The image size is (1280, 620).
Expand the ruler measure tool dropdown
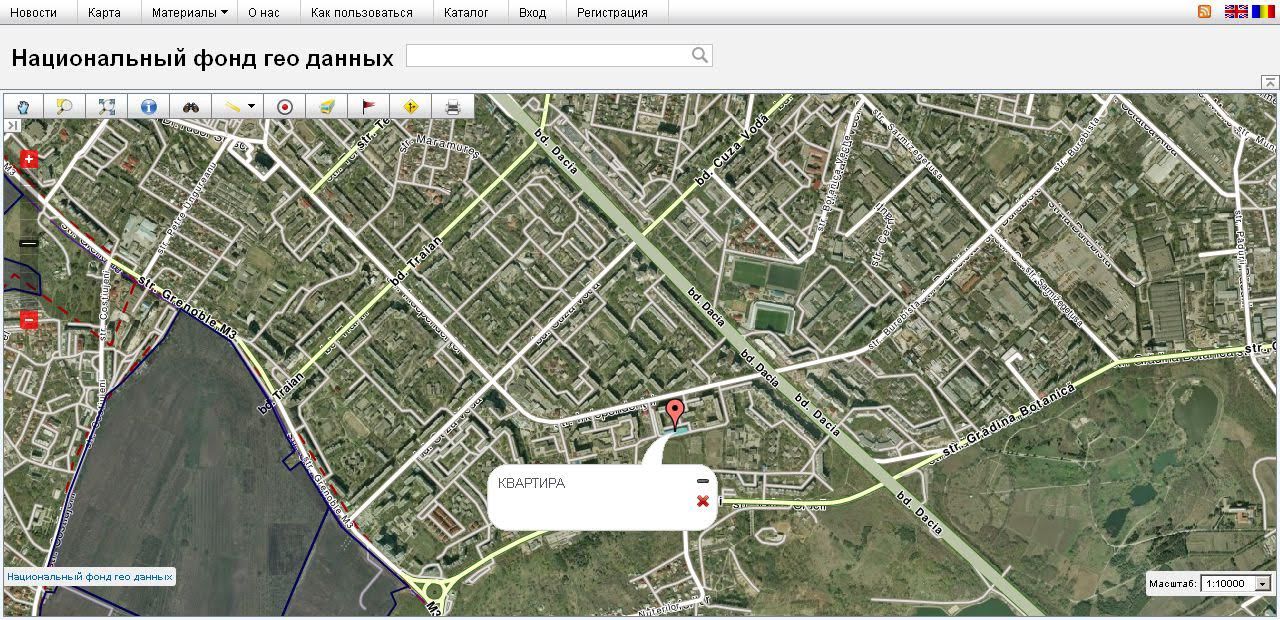(251, 106)
